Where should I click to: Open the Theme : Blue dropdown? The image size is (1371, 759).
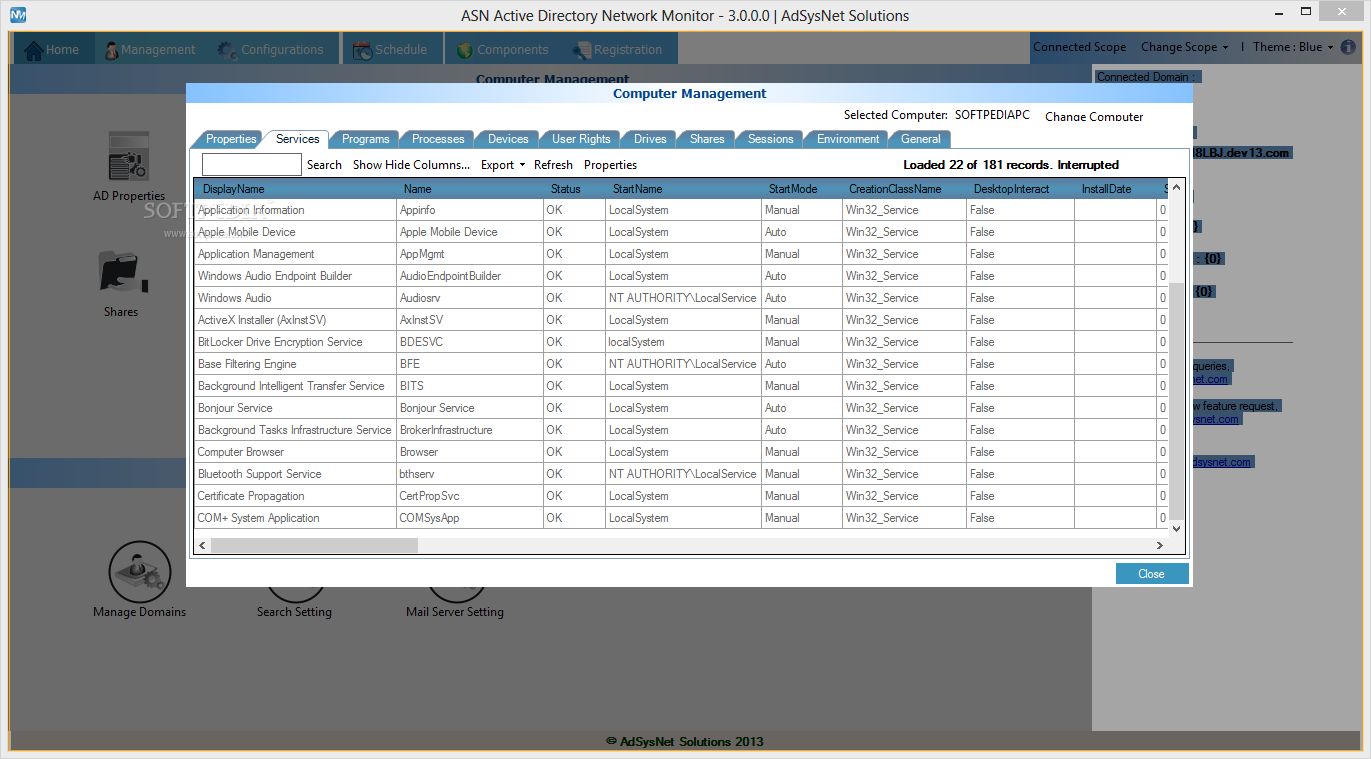1293,47
